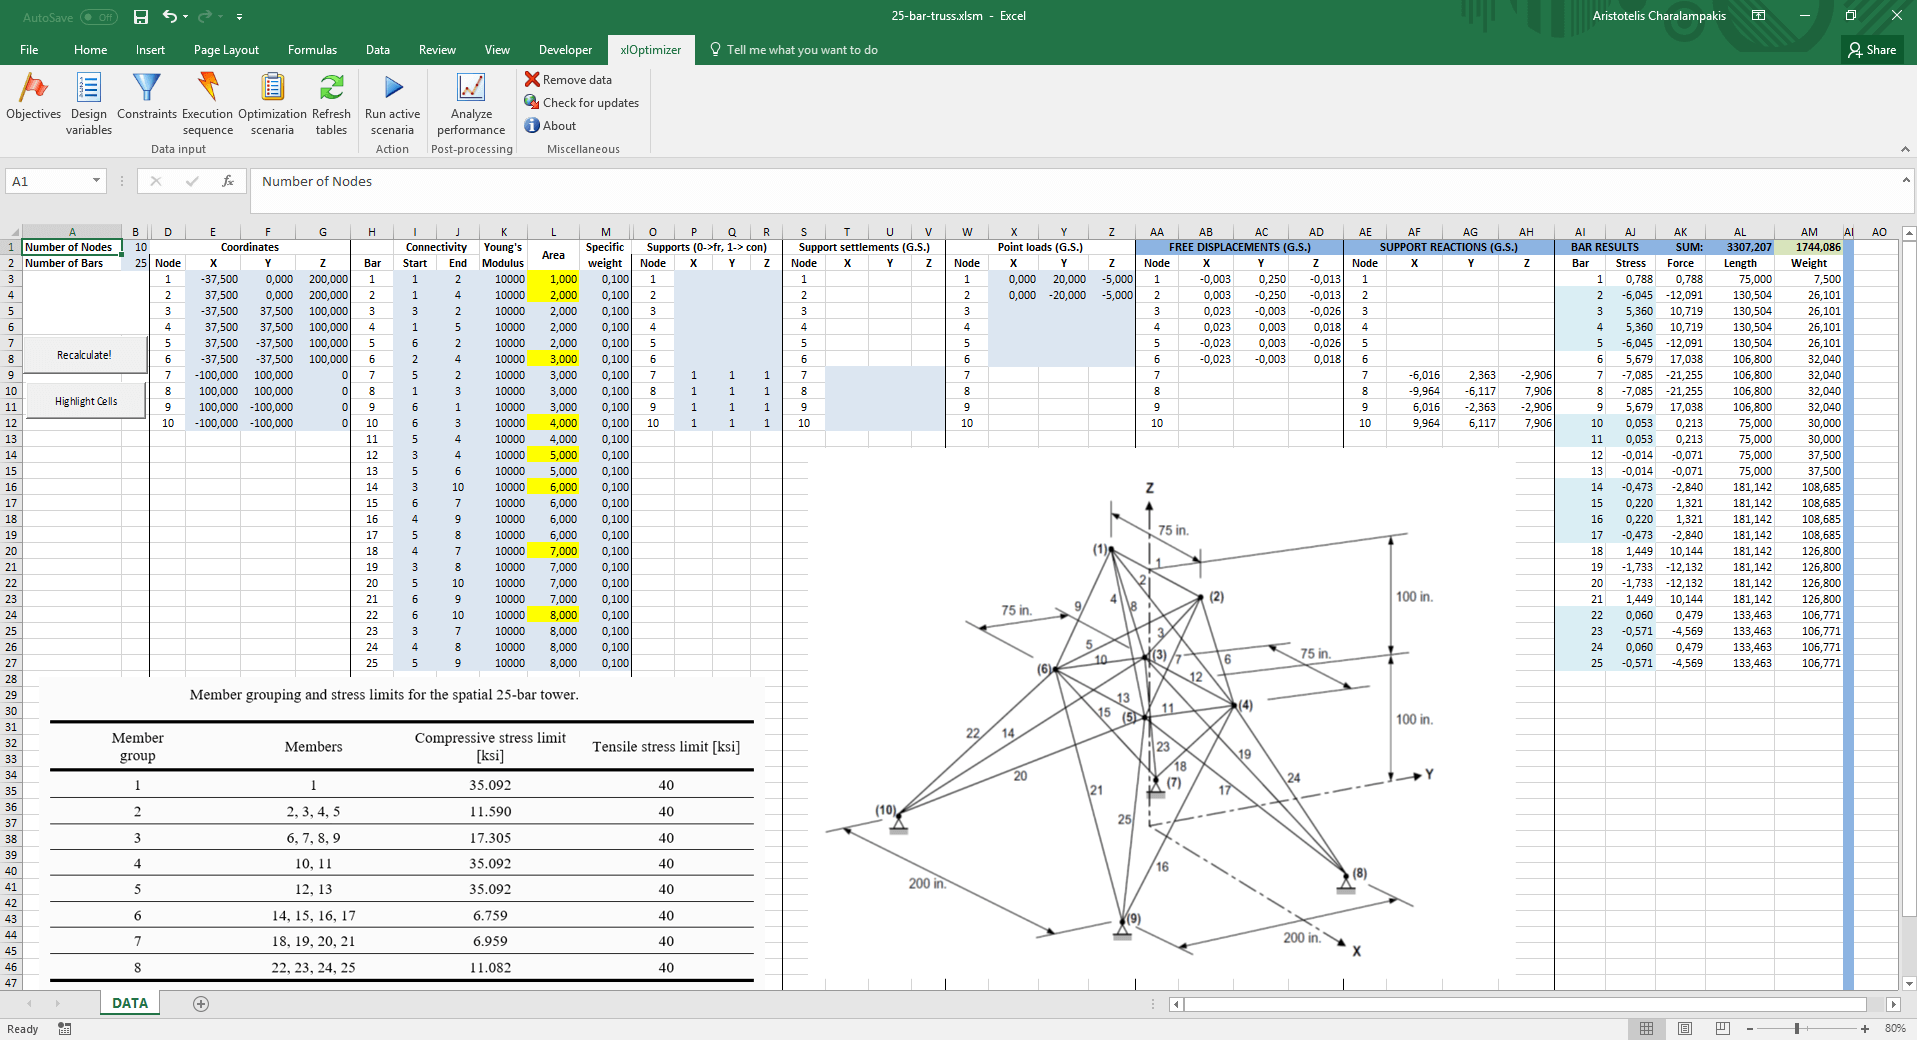This screenshot has height=1040, width=1917.
Task: Select the DATA sheet tab
Action: coord(130,1003)
